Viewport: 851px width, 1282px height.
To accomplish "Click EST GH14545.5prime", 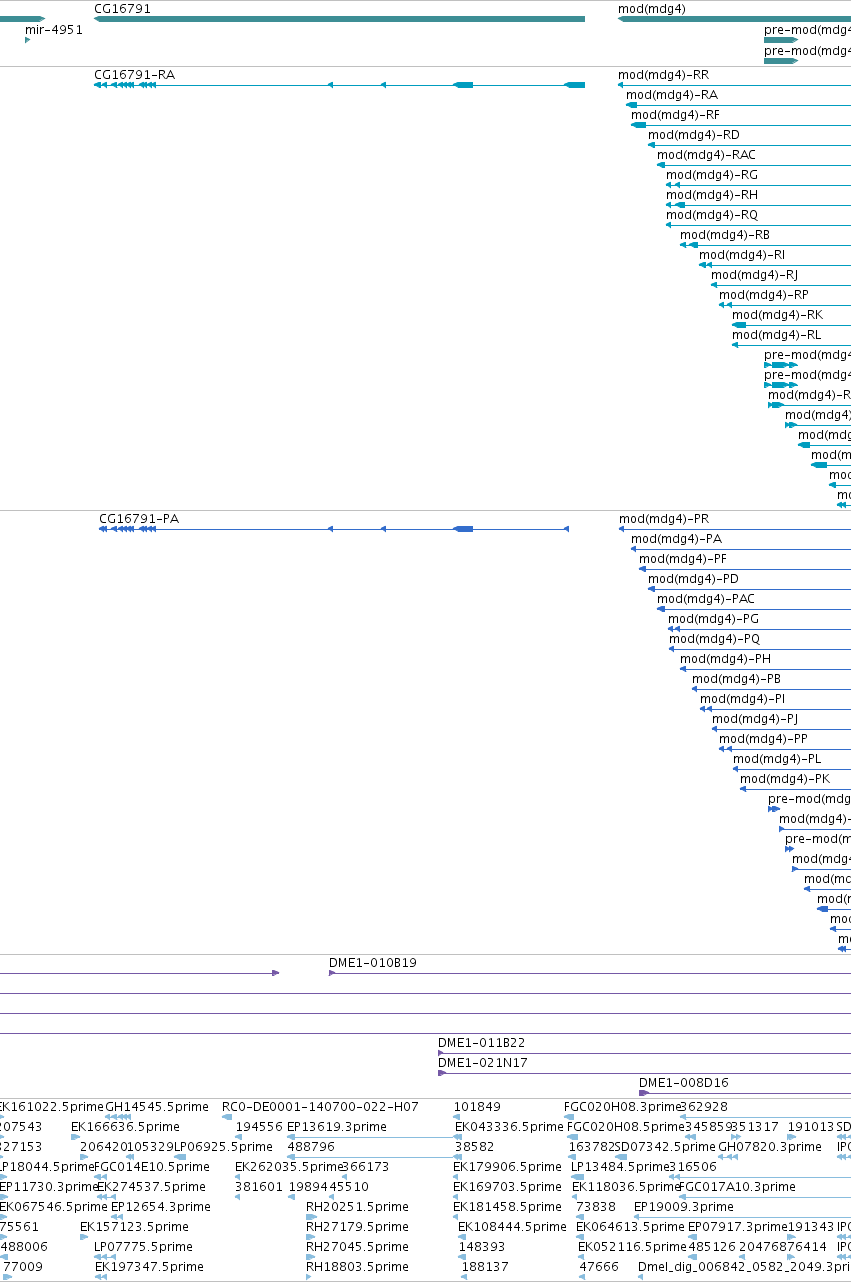I will coord(157,1107).
